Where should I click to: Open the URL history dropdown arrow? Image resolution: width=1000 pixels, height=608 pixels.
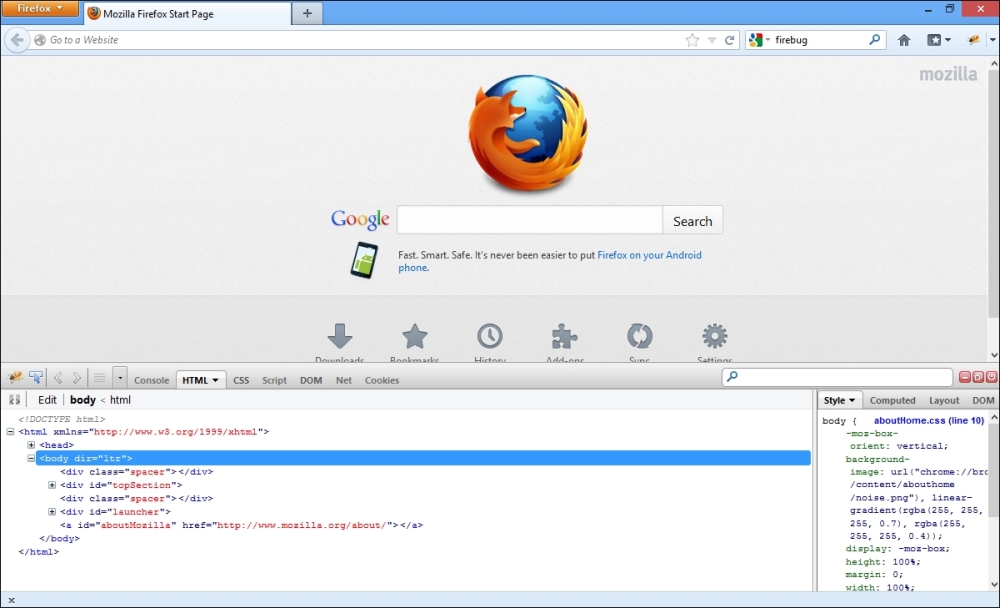(712, 40)
